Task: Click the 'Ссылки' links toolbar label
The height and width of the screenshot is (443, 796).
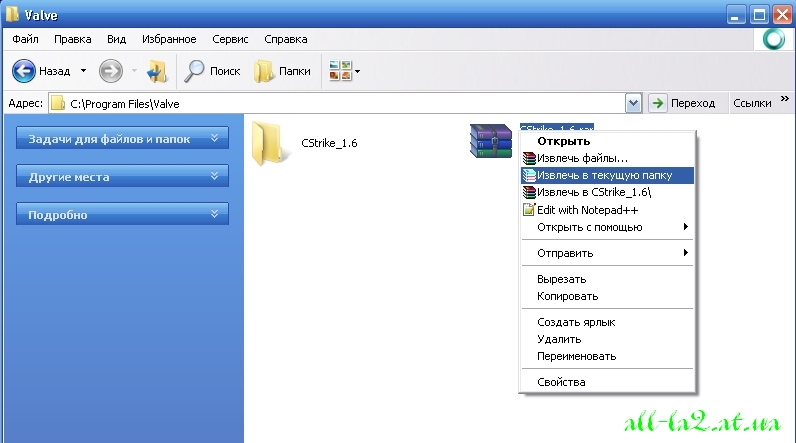Action: tap(752, 103)
